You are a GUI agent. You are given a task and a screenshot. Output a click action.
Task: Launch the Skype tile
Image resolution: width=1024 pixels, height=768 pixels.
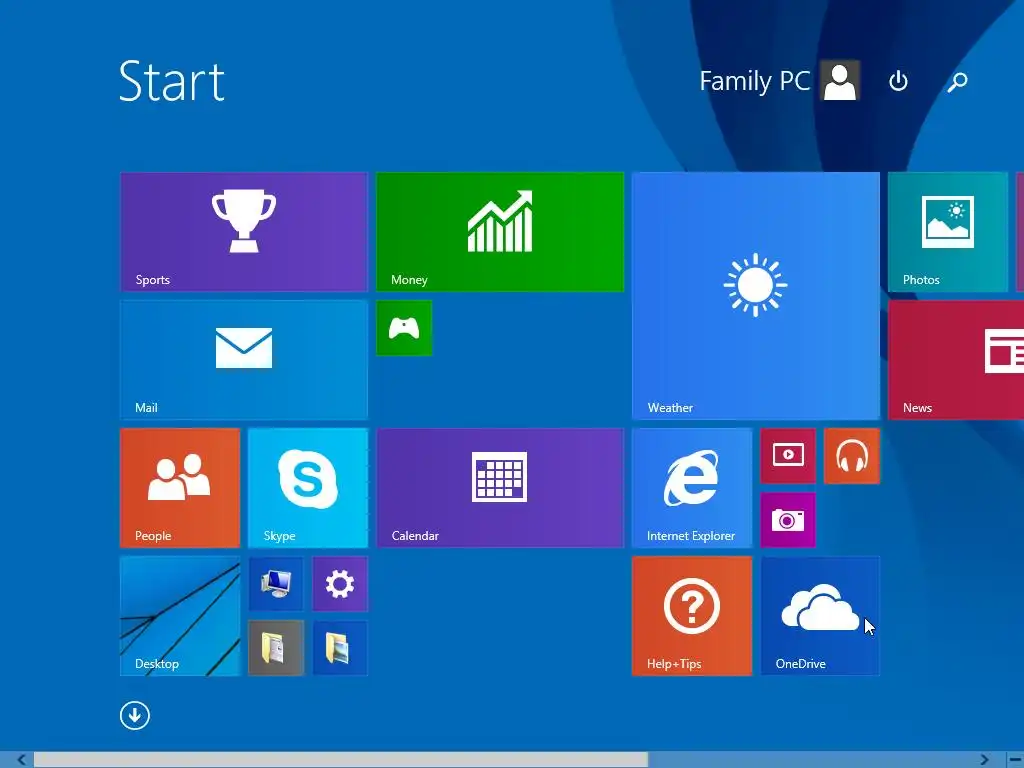(308, 488)
